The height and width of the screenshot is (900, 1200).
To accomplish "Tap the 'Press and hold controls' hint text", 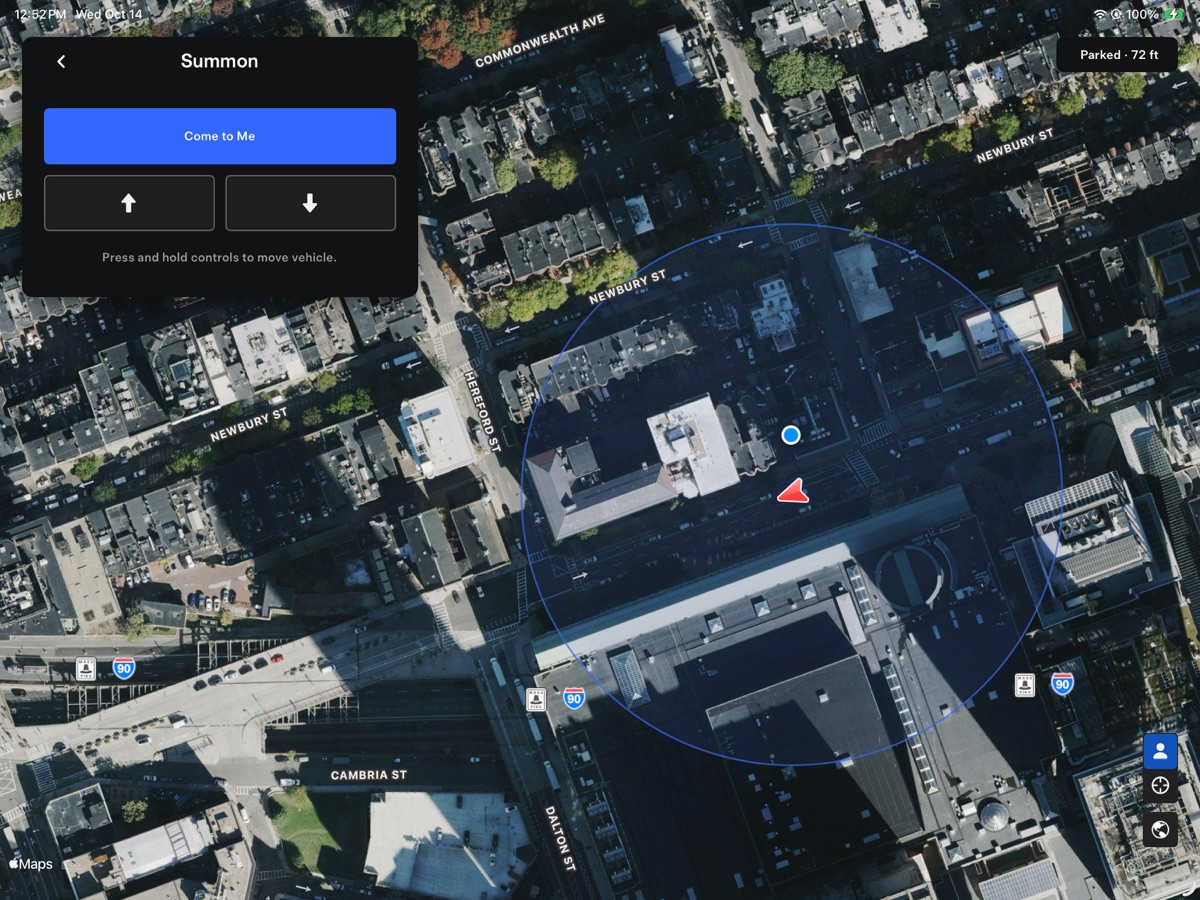I will (x=219, y=257).
